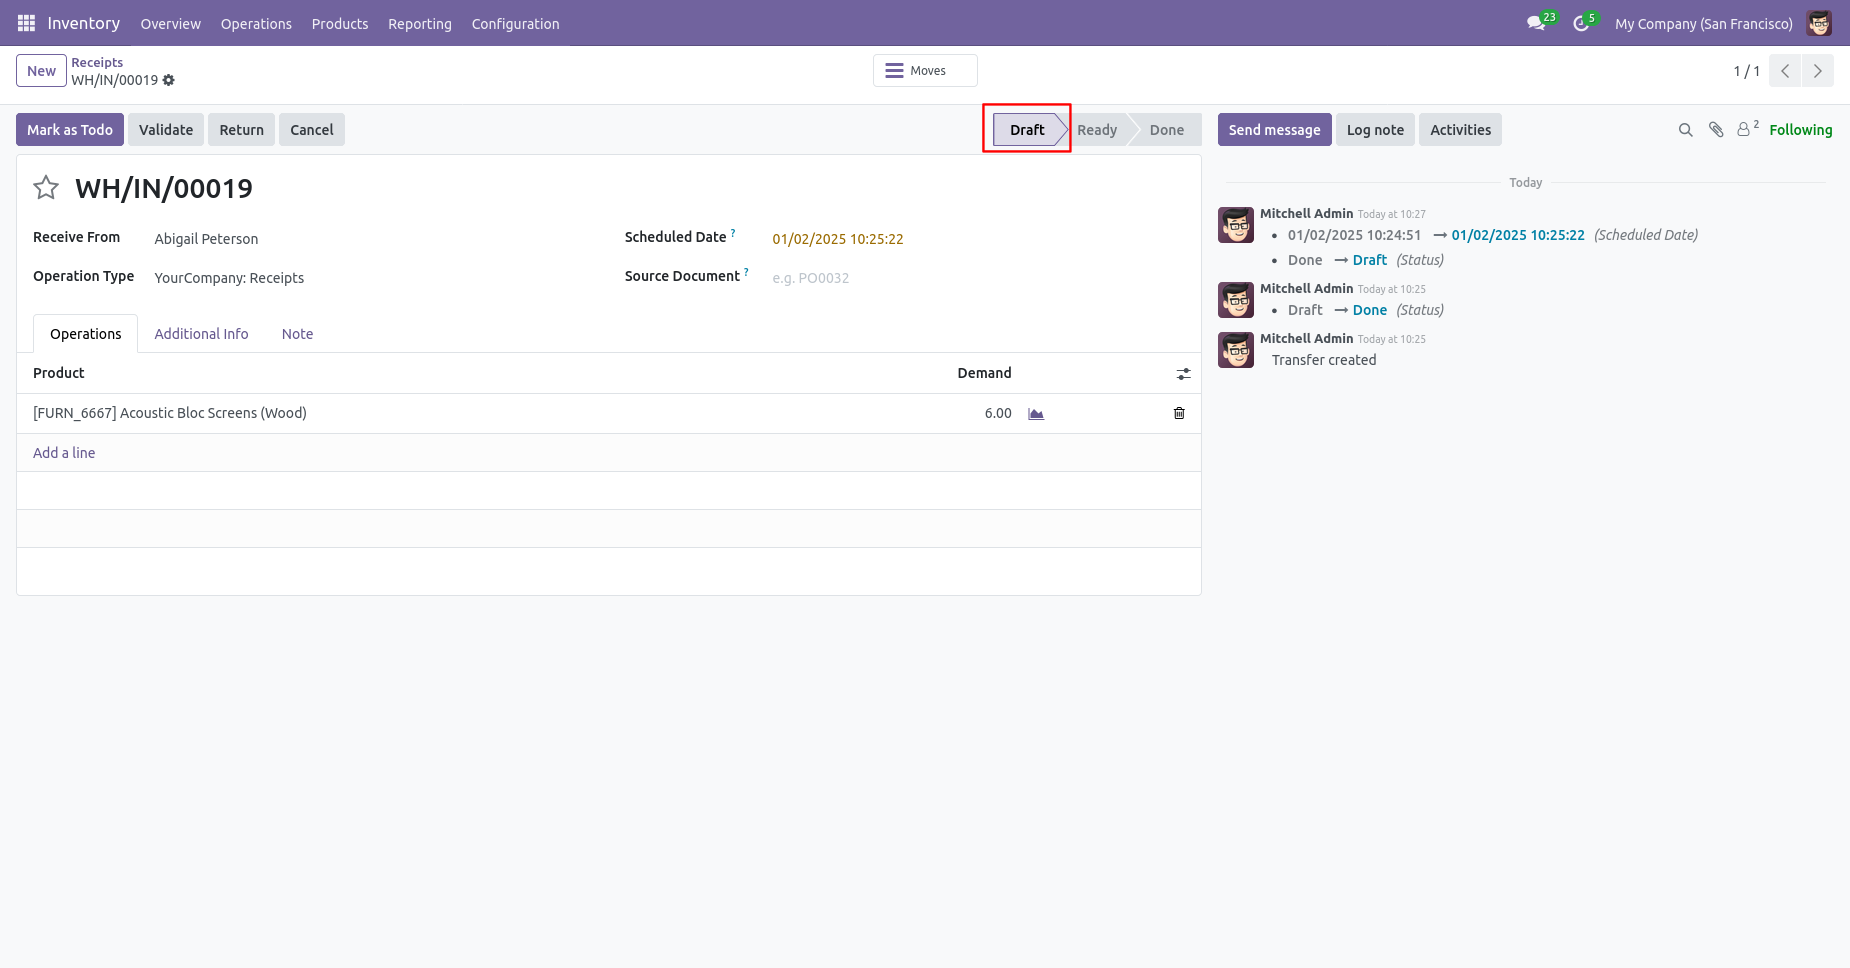Click the Send message button
Screen dimensions: 1850x968
1274,130
